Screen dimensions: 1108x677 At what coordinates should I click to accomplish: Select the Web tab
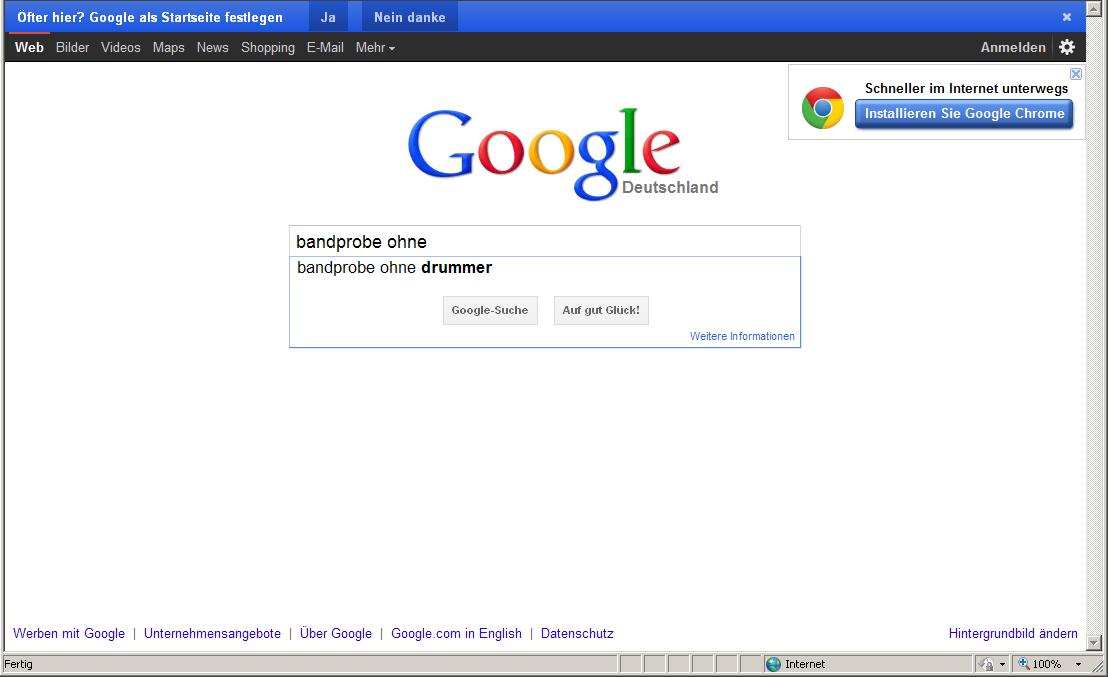29,47
